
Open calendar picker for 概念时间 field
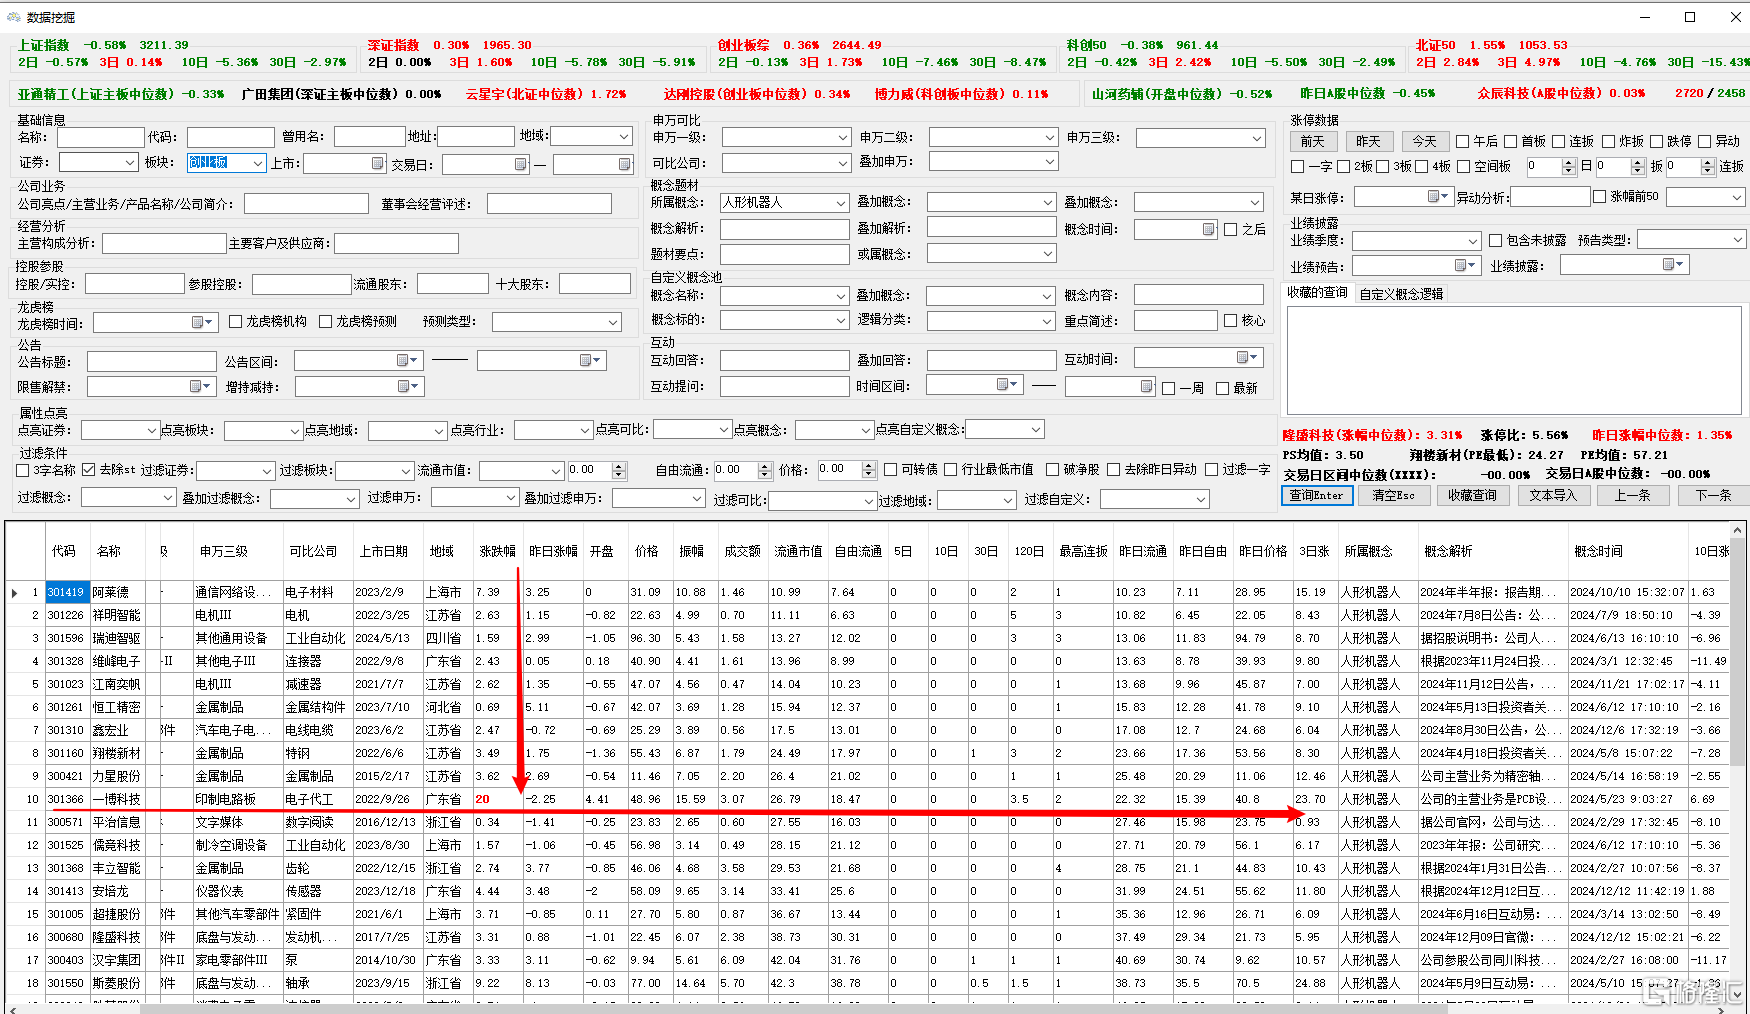pyautogui.click(x=1208, y=229)
